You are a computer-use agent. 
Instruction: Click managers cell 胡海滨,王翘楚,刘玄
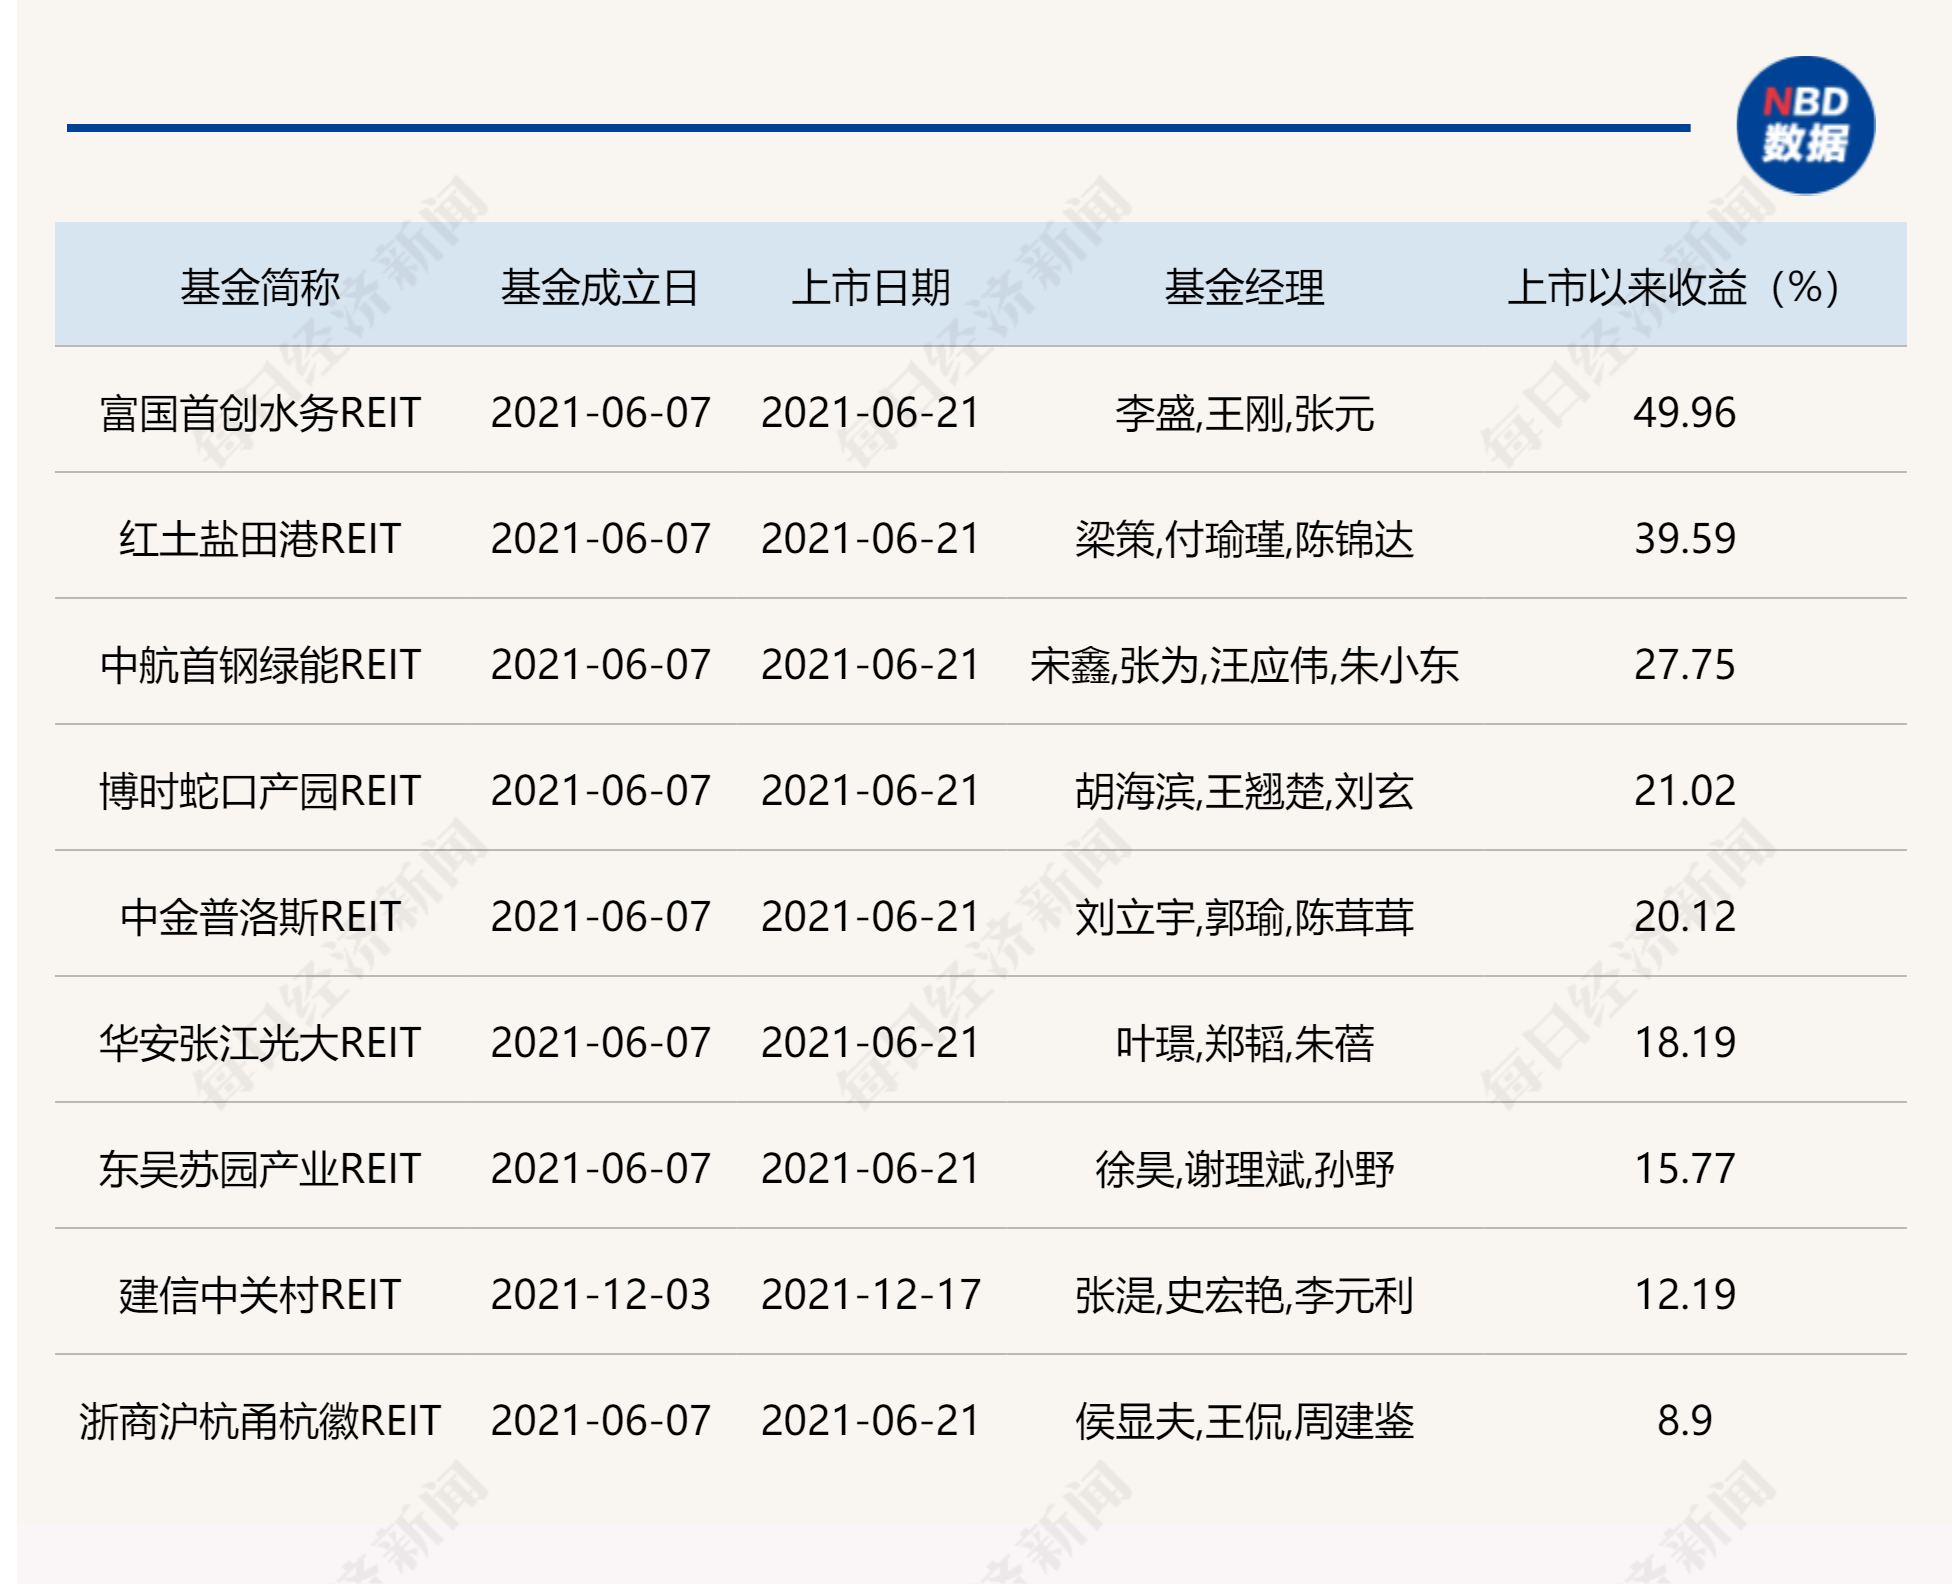[1244, 791]
